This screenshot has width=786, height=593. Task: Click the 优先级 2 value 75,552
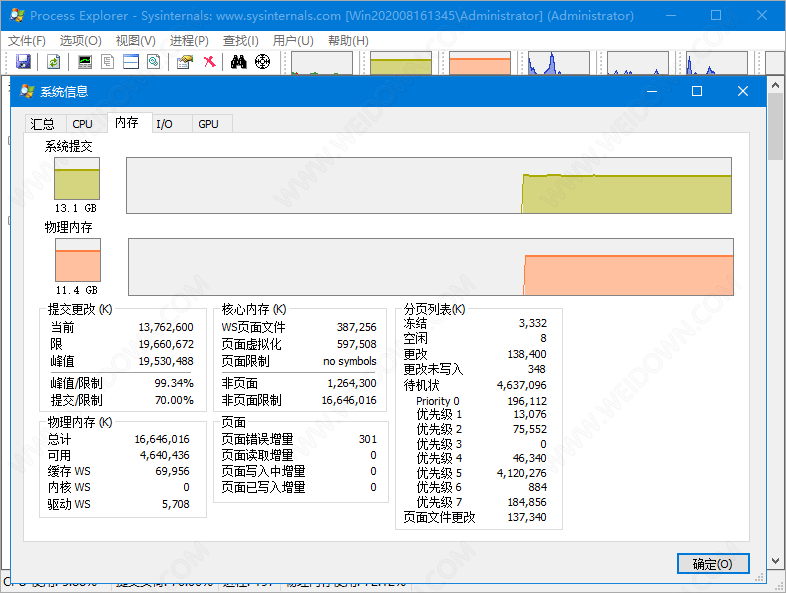(530, 430)
